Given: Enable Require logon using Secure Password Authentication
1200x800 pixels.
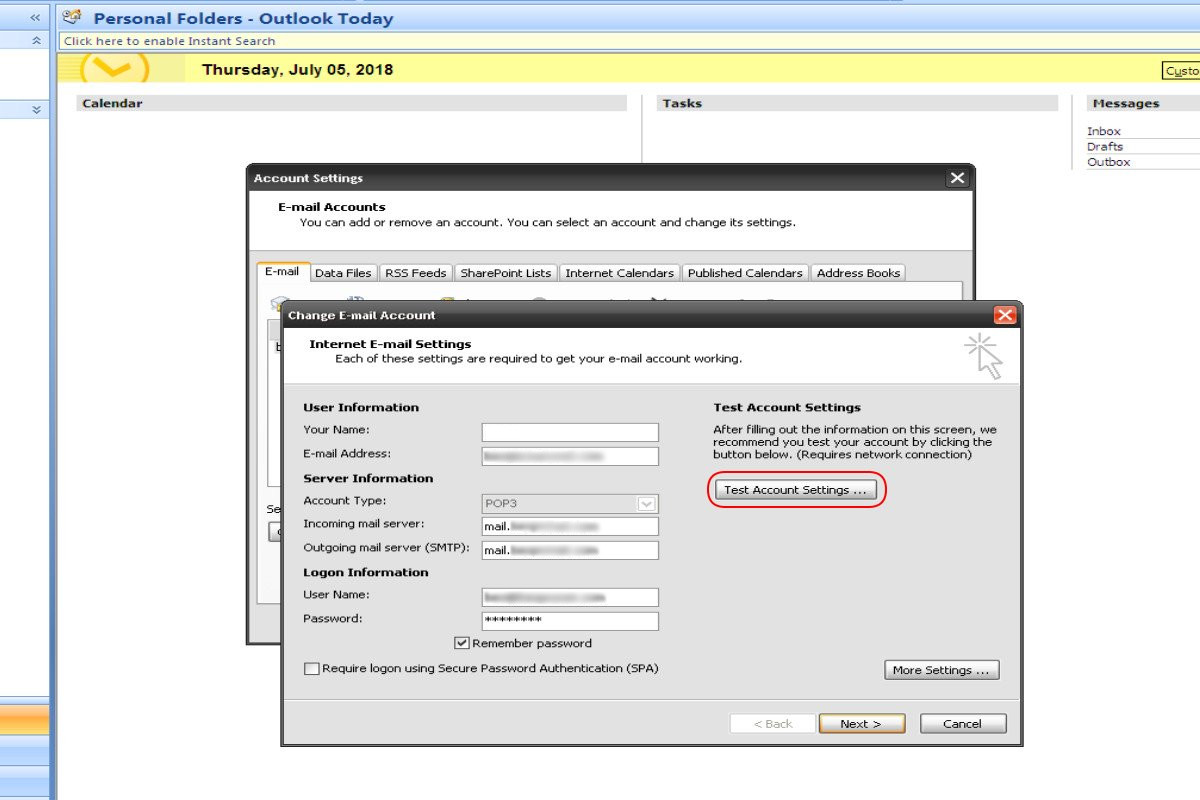Looking at the screenshot, I should click(x=312, y=669).
